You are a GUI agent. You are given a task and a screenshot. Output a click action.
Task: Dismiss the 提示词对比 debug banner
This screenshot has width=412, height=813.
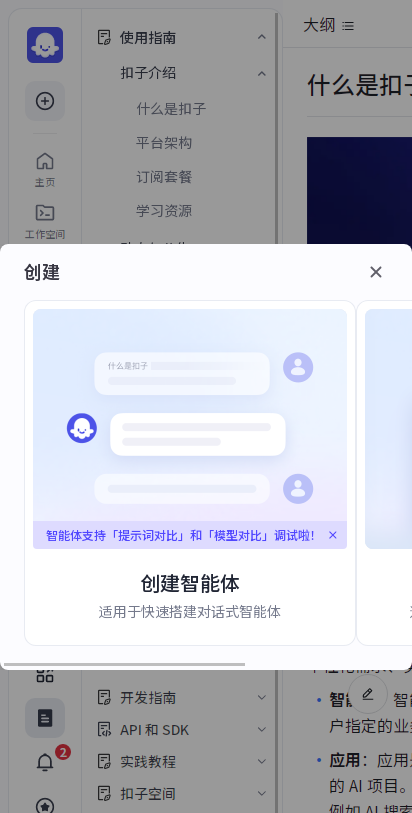[x=333, y=535]
